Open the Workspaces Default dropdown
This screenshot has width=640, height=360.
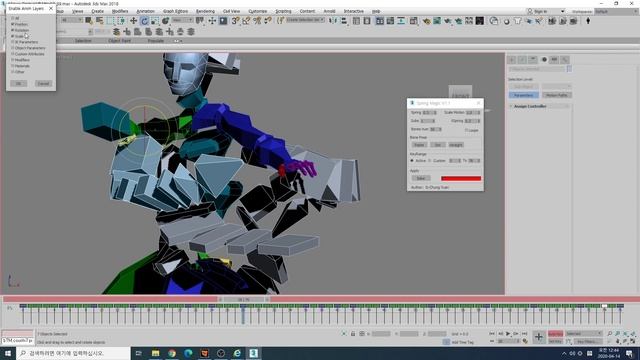616,11
